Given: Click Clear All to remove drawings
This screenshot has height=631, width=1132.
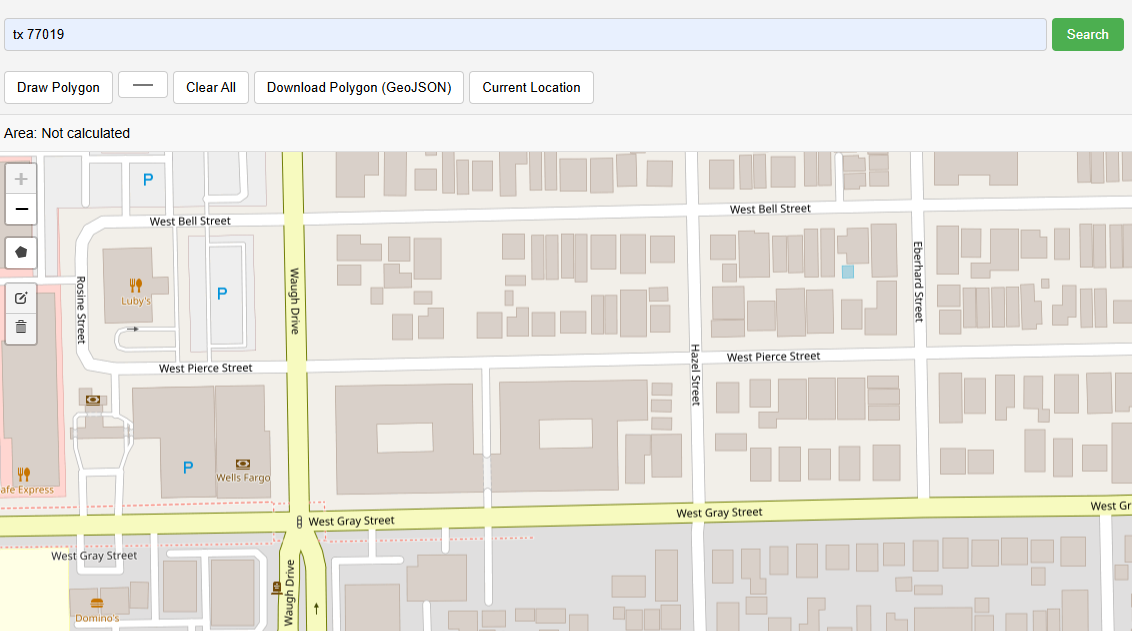Looking at the screenshot, I should (210, 87).
